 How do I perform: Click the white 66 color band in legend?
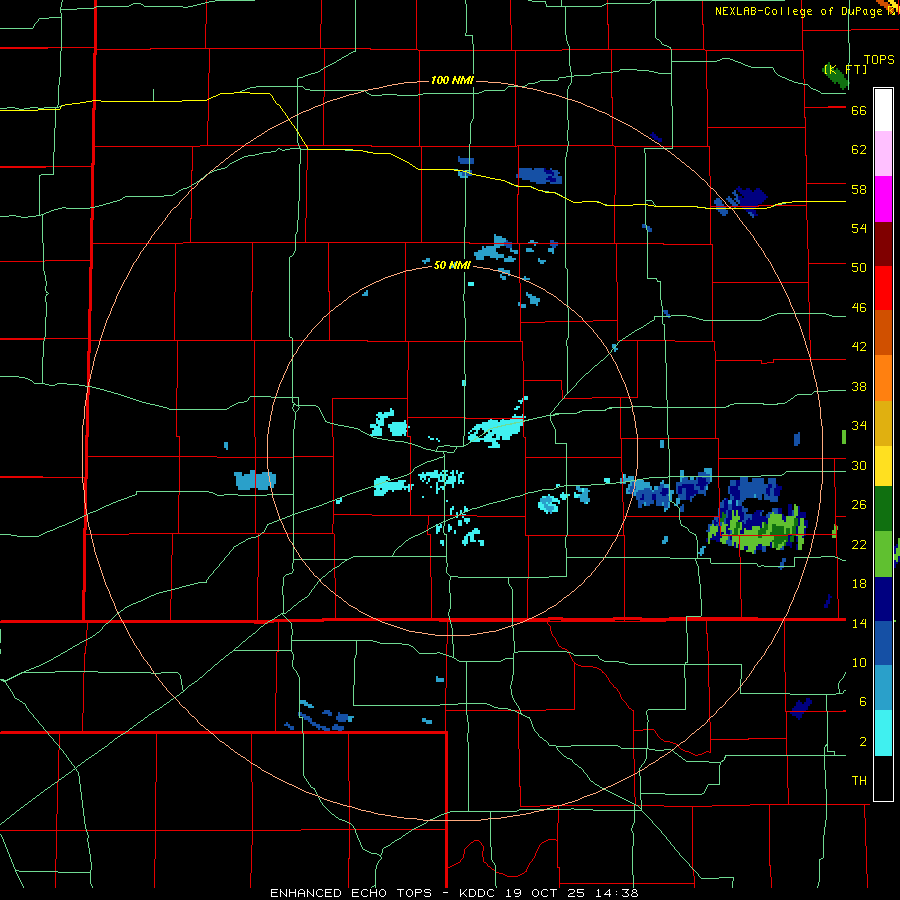(883, 110)
